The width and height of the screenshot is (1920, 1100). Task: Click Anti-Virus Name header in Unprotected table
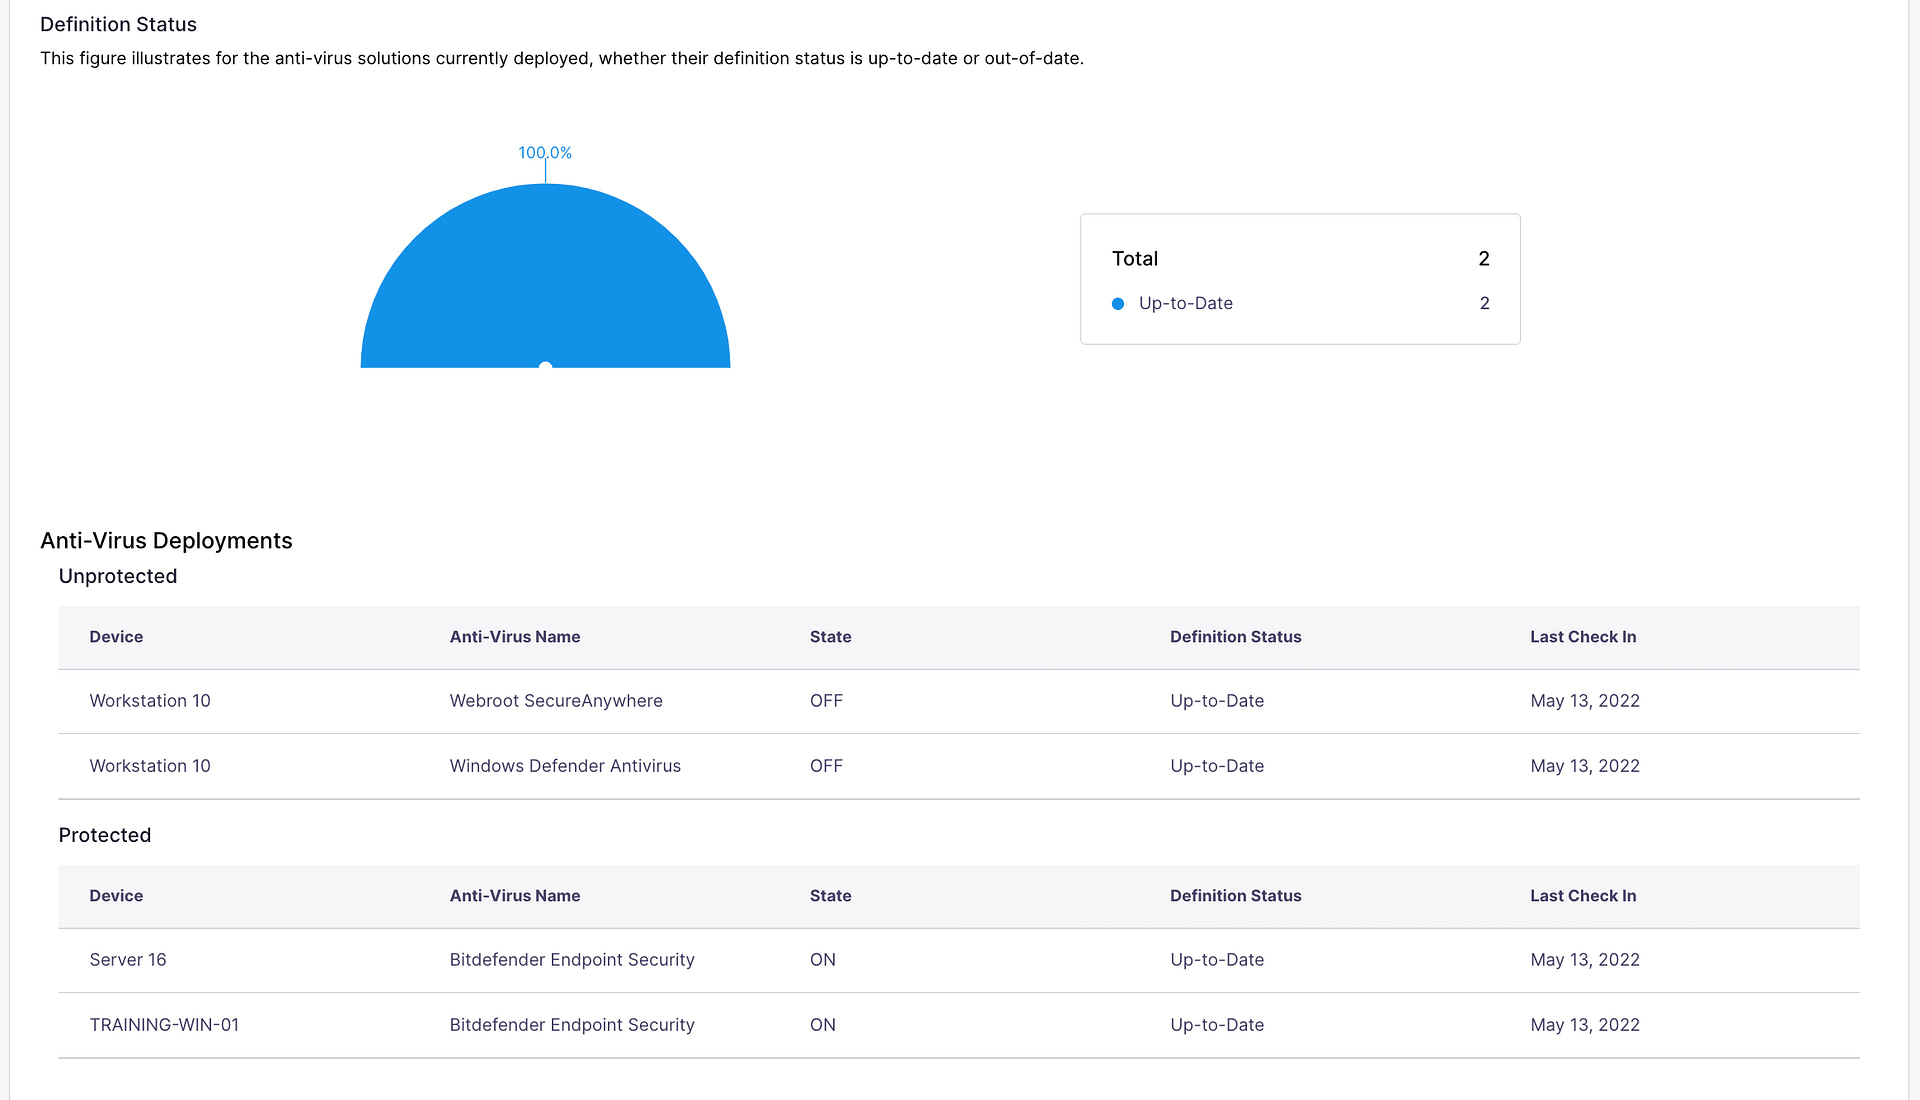tap(515, 637)
